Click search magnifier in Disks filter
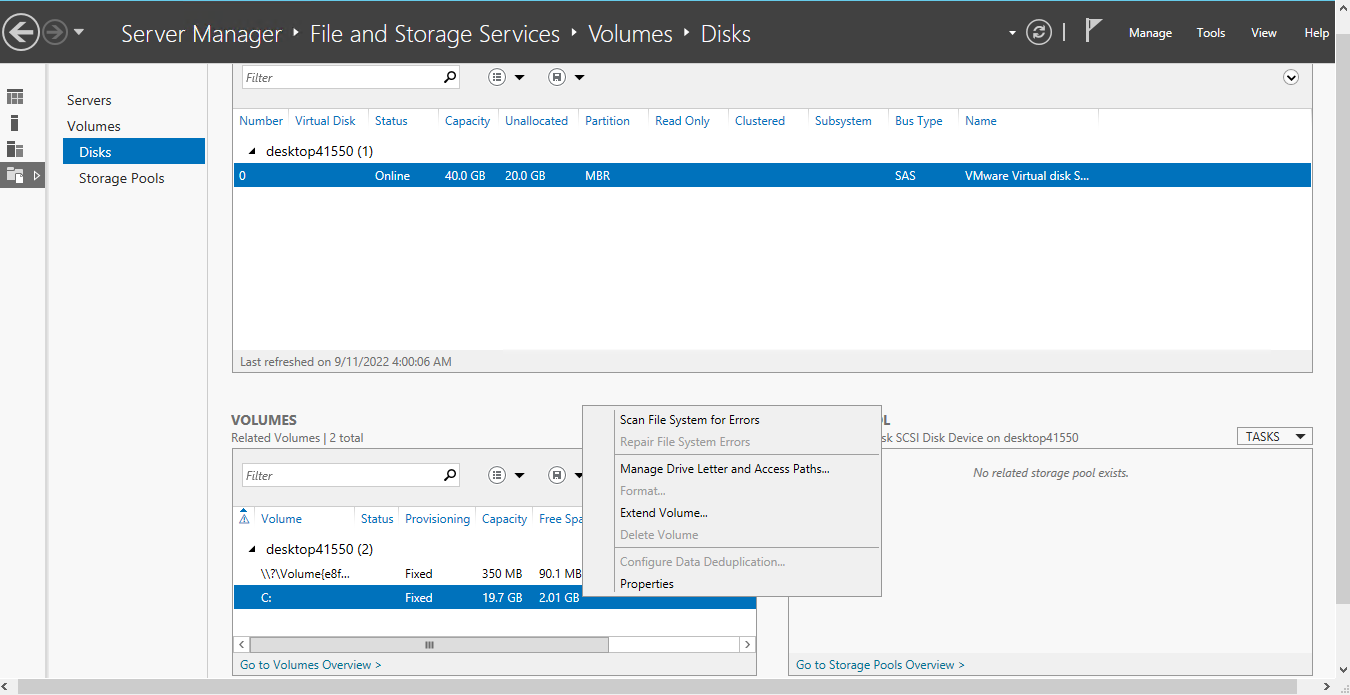 point(450,77)
